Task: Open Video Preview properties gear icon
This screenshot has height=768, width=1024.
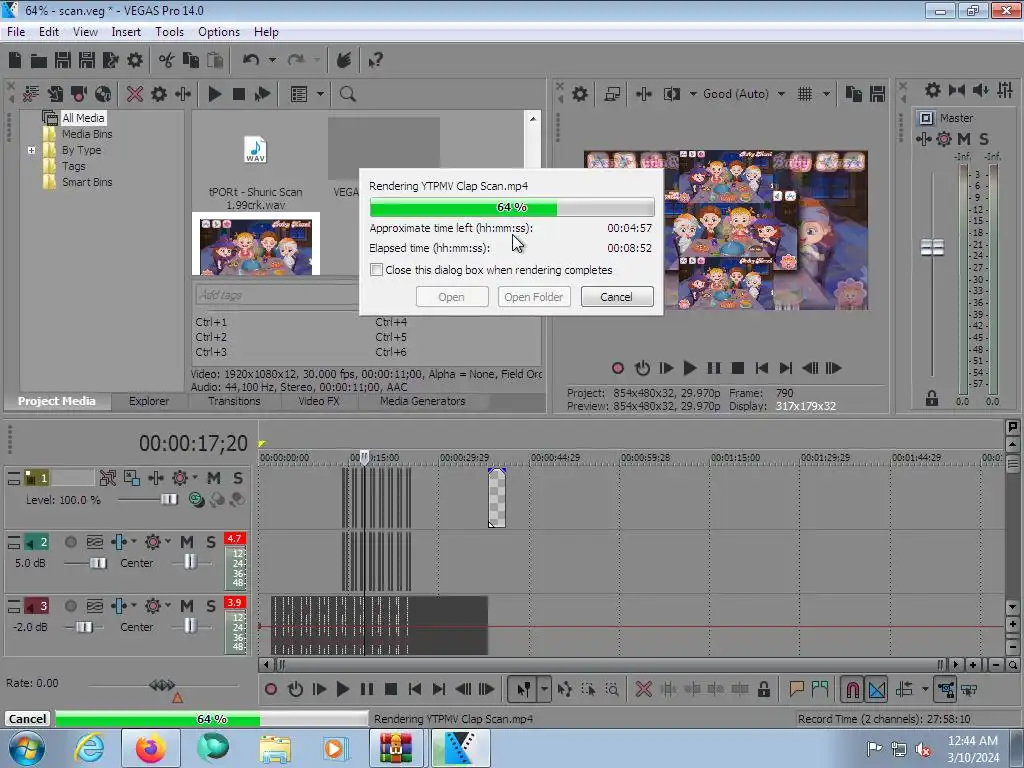Action: tap(579, 94)
